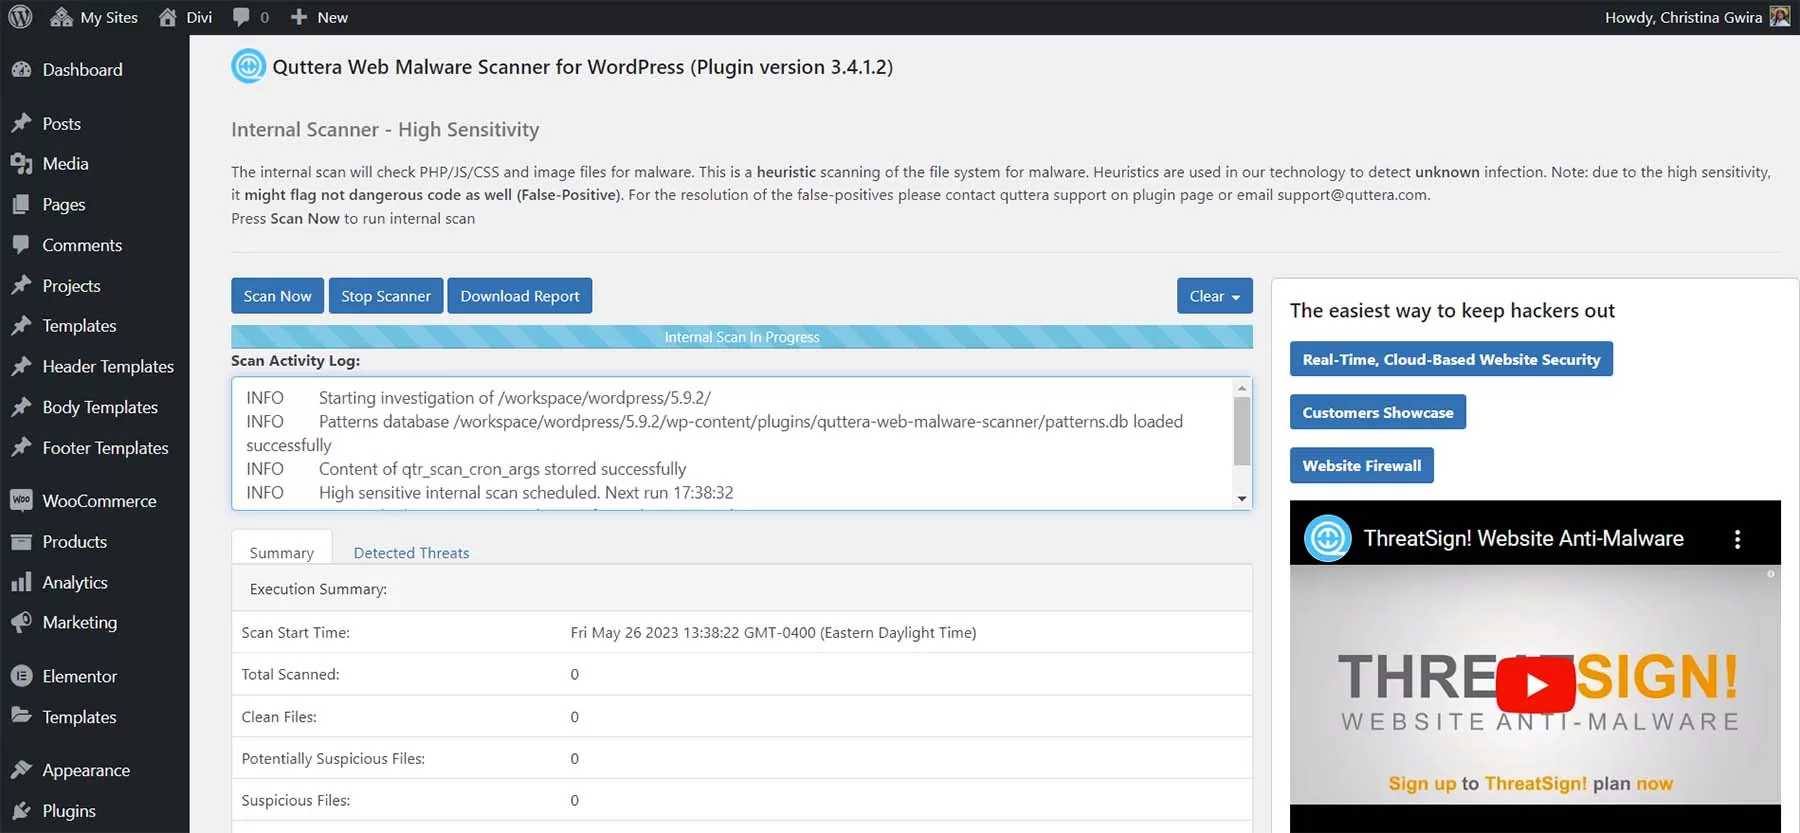Click the scan log scrollbar thumb
Image resolution: width=1800 pixels, height=833 pixels.
click(1242, 431)
